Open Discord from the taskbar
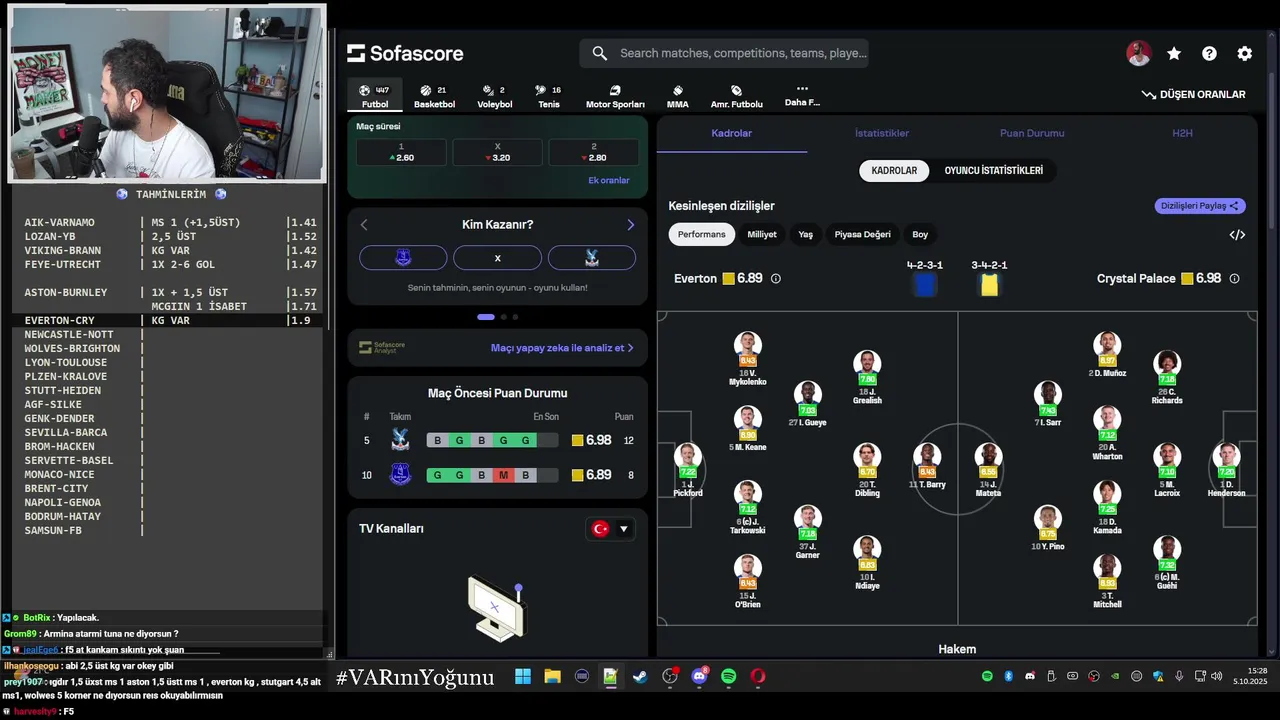The image size is (1280, 720). (x=699, y=677)
